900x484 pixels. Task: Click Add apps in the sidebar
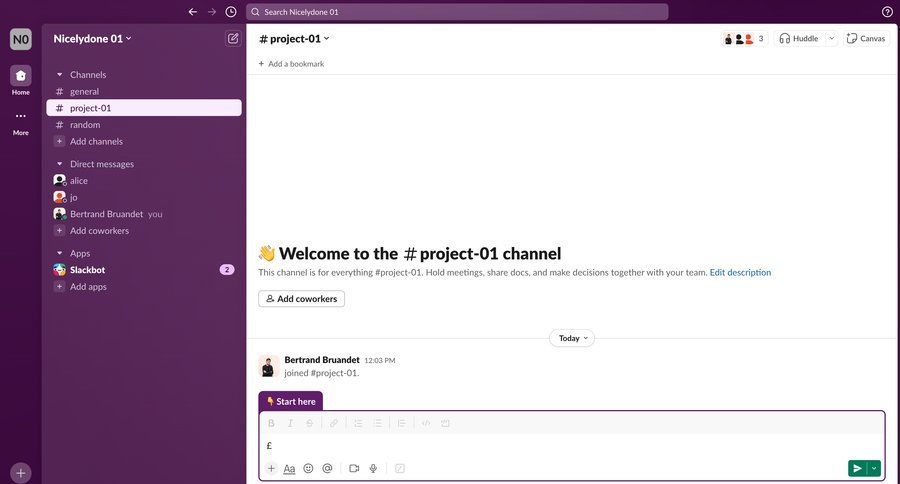144,286
